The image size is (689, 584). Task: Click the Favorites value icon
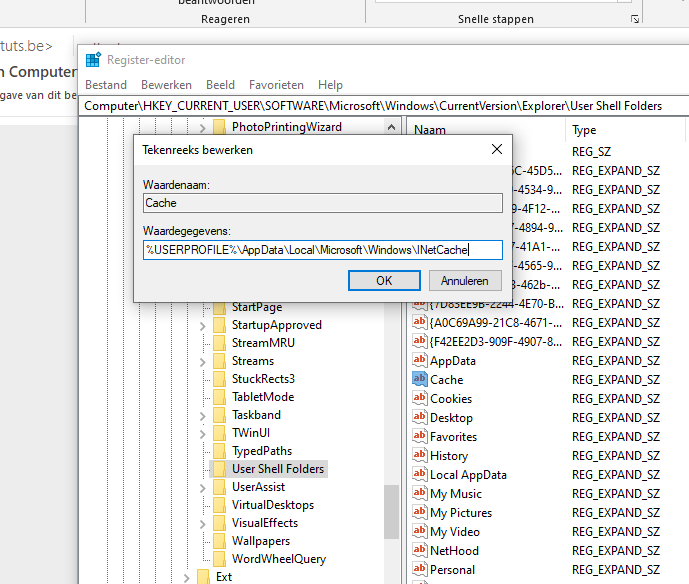[x=419, y=437]
